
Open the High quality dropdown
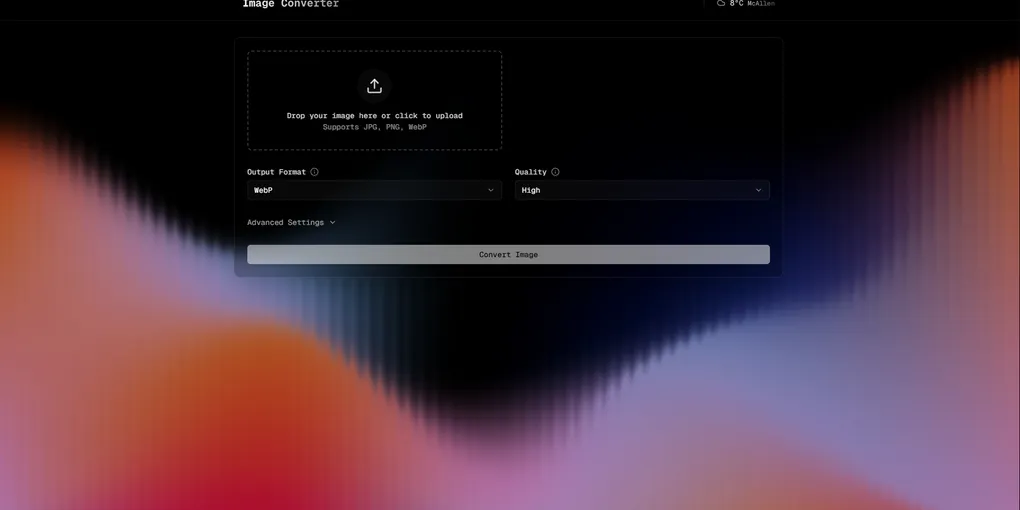pos(642,190)
